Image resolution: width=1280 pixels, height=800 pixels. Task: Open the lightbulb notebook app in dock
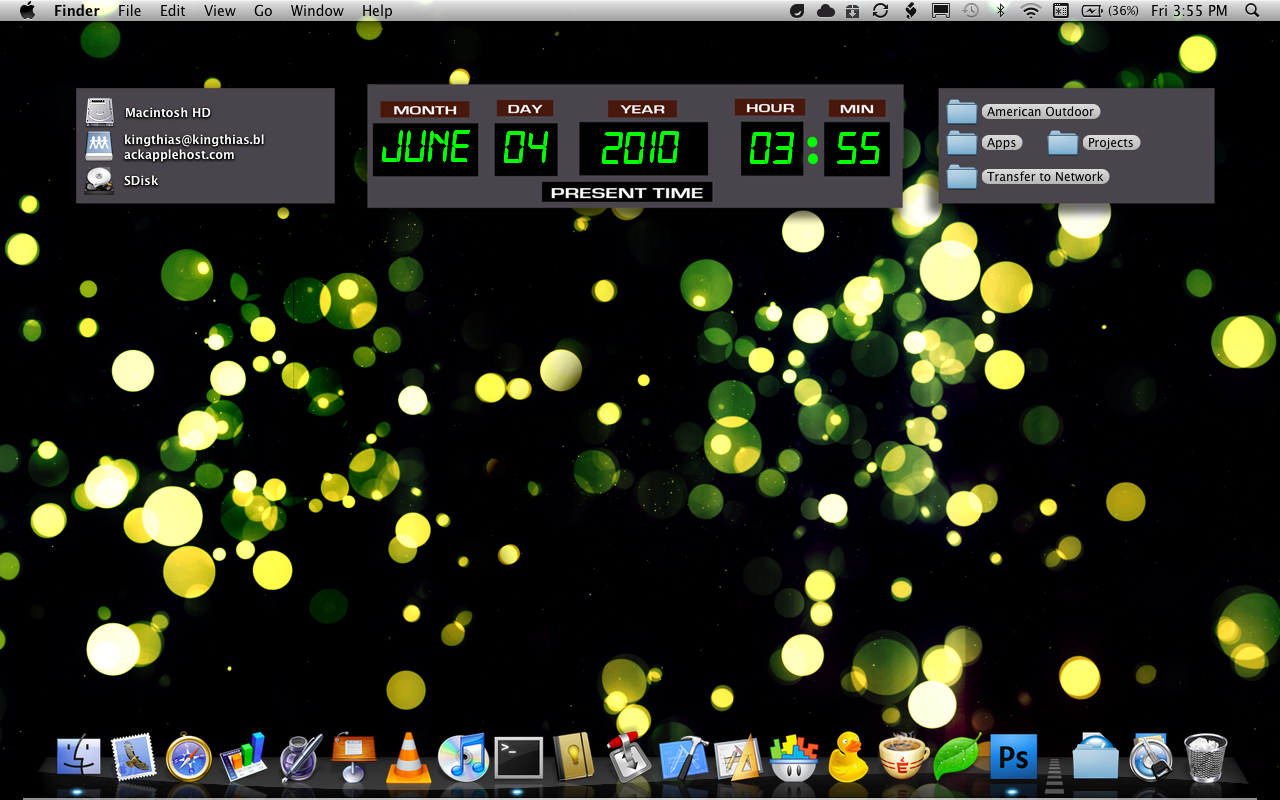point(574,757)
